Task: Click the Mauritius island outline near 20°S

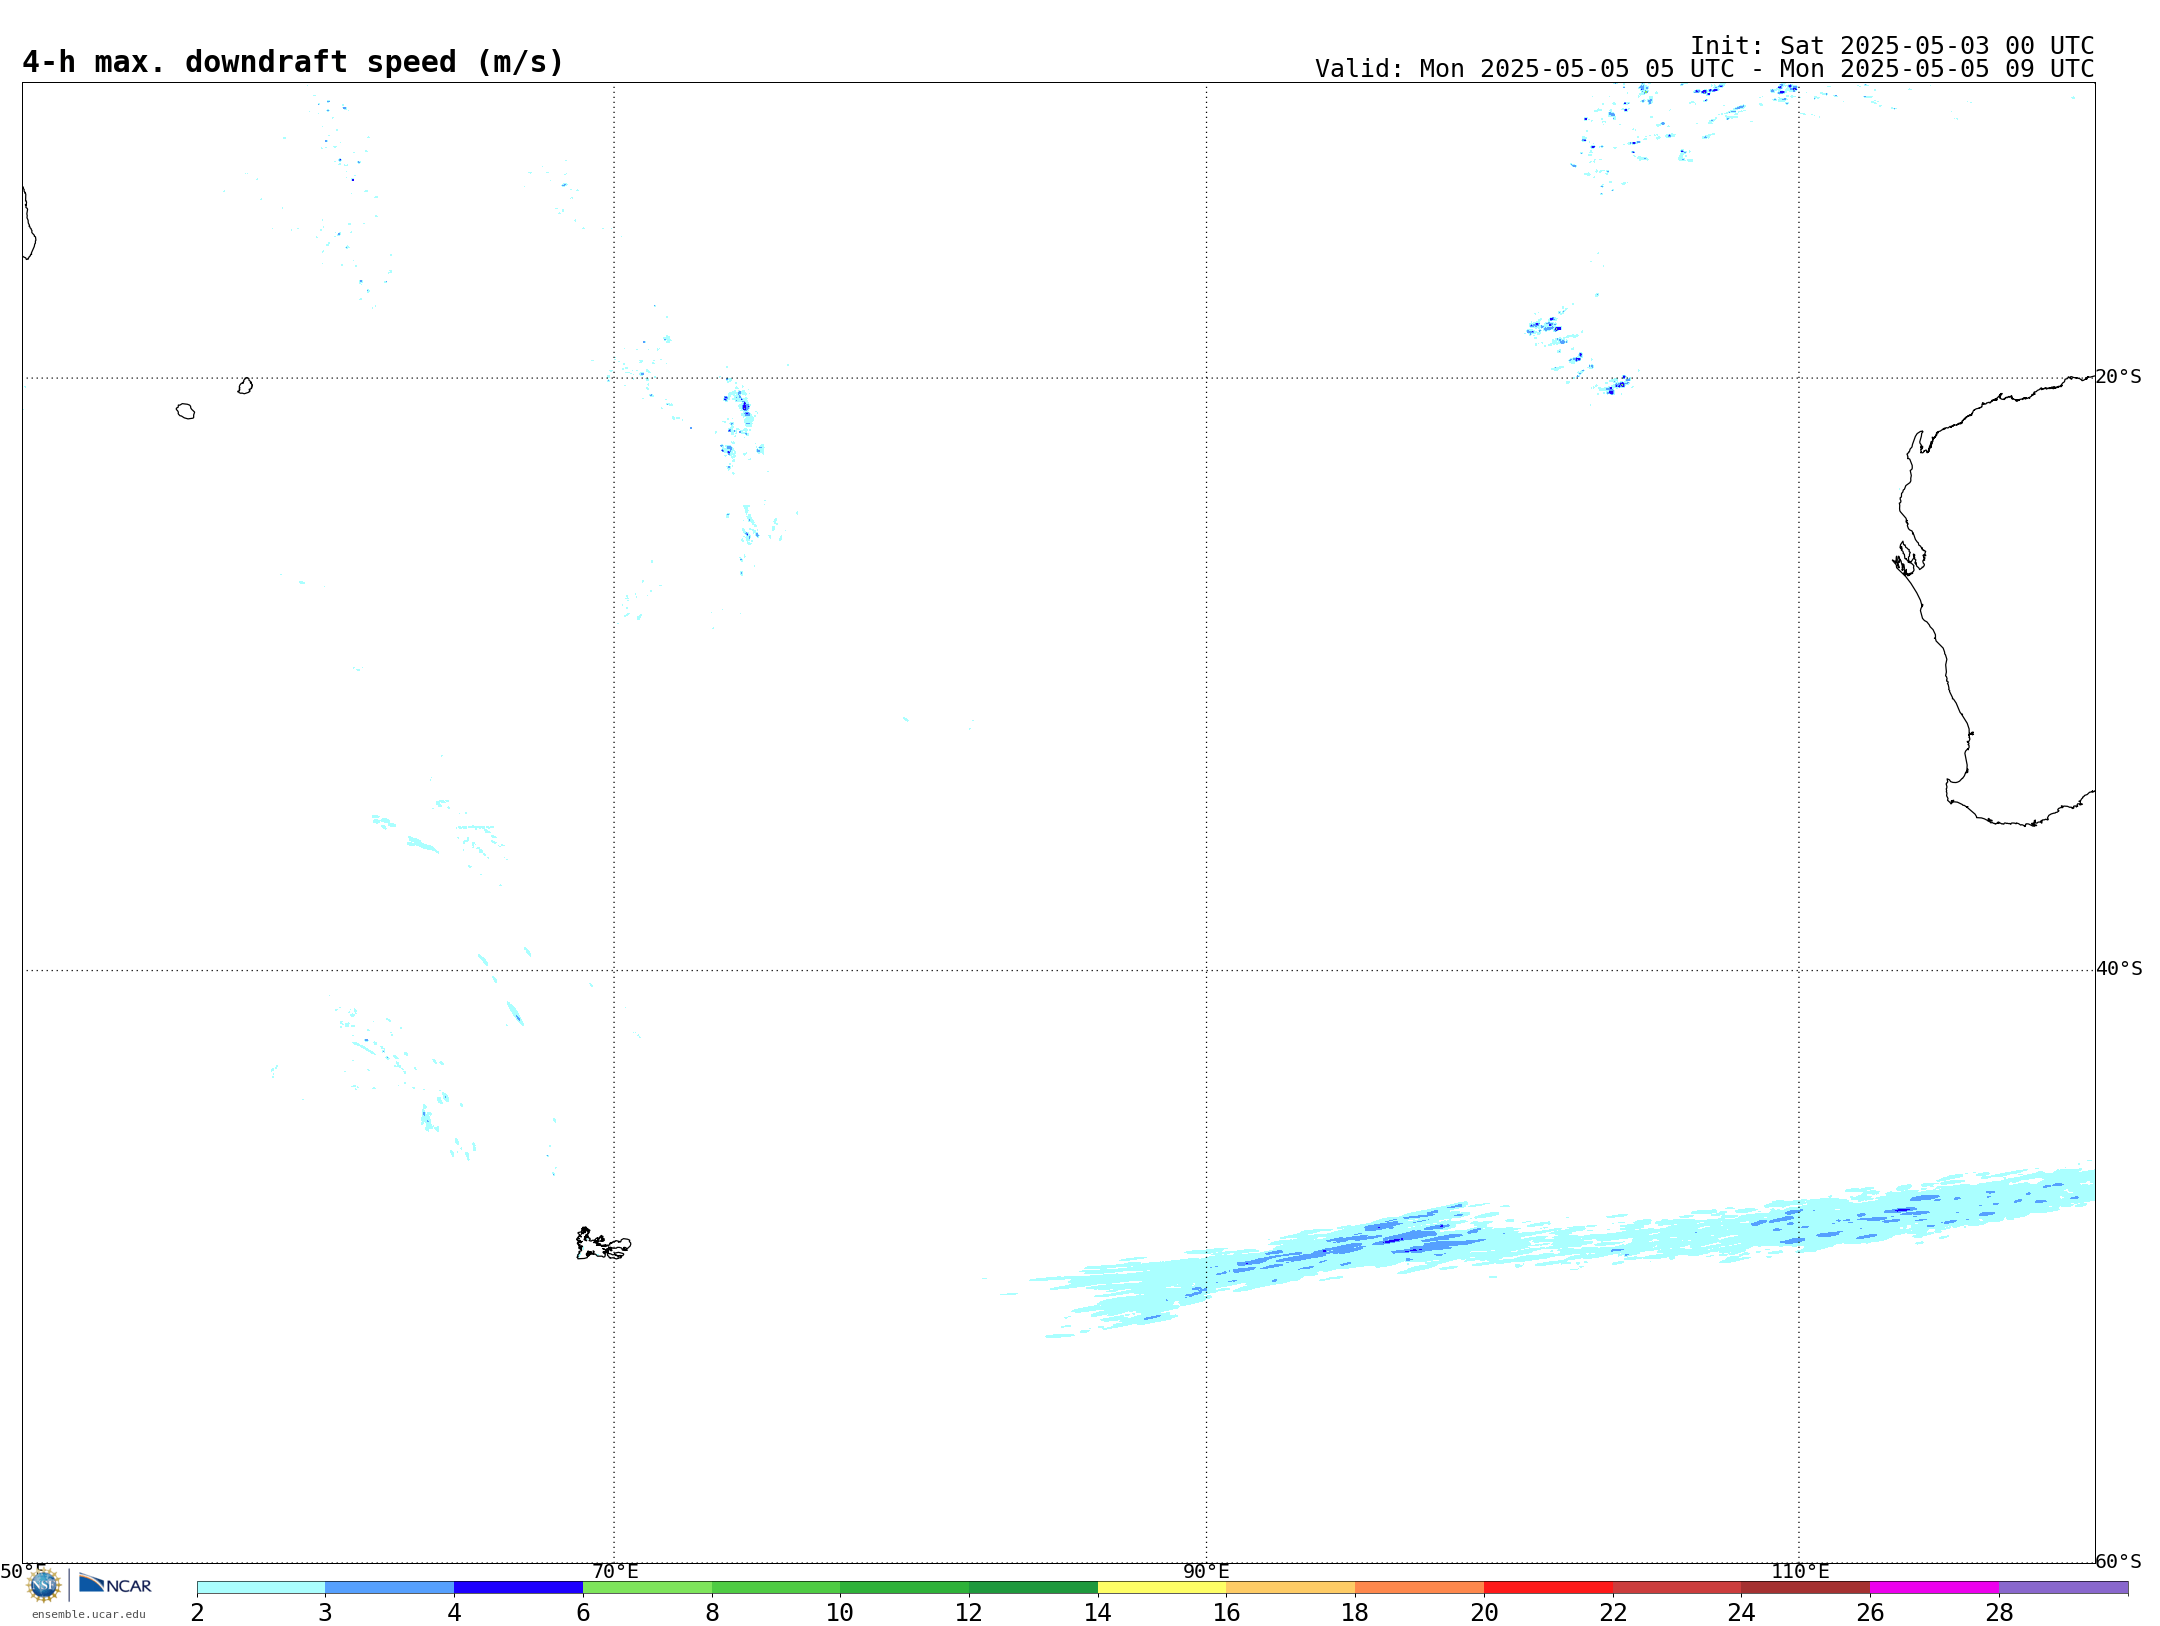Action: [245, 386]
